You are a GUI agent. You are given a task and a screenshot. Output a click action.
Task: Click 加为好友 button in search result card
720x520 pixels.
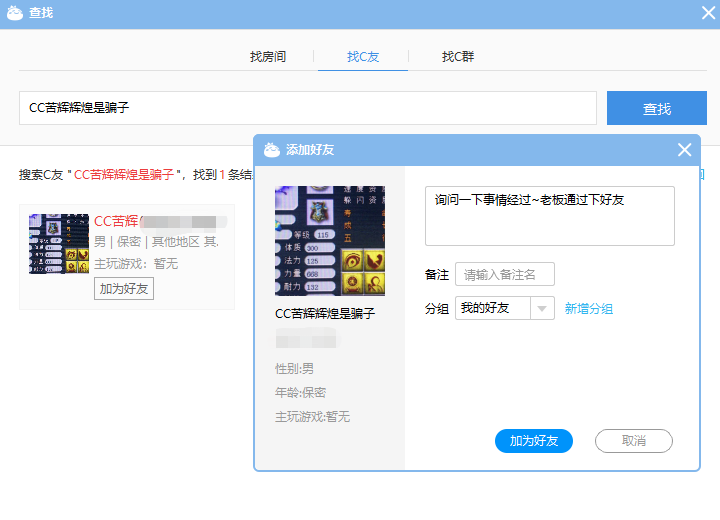tap(124, 288)
